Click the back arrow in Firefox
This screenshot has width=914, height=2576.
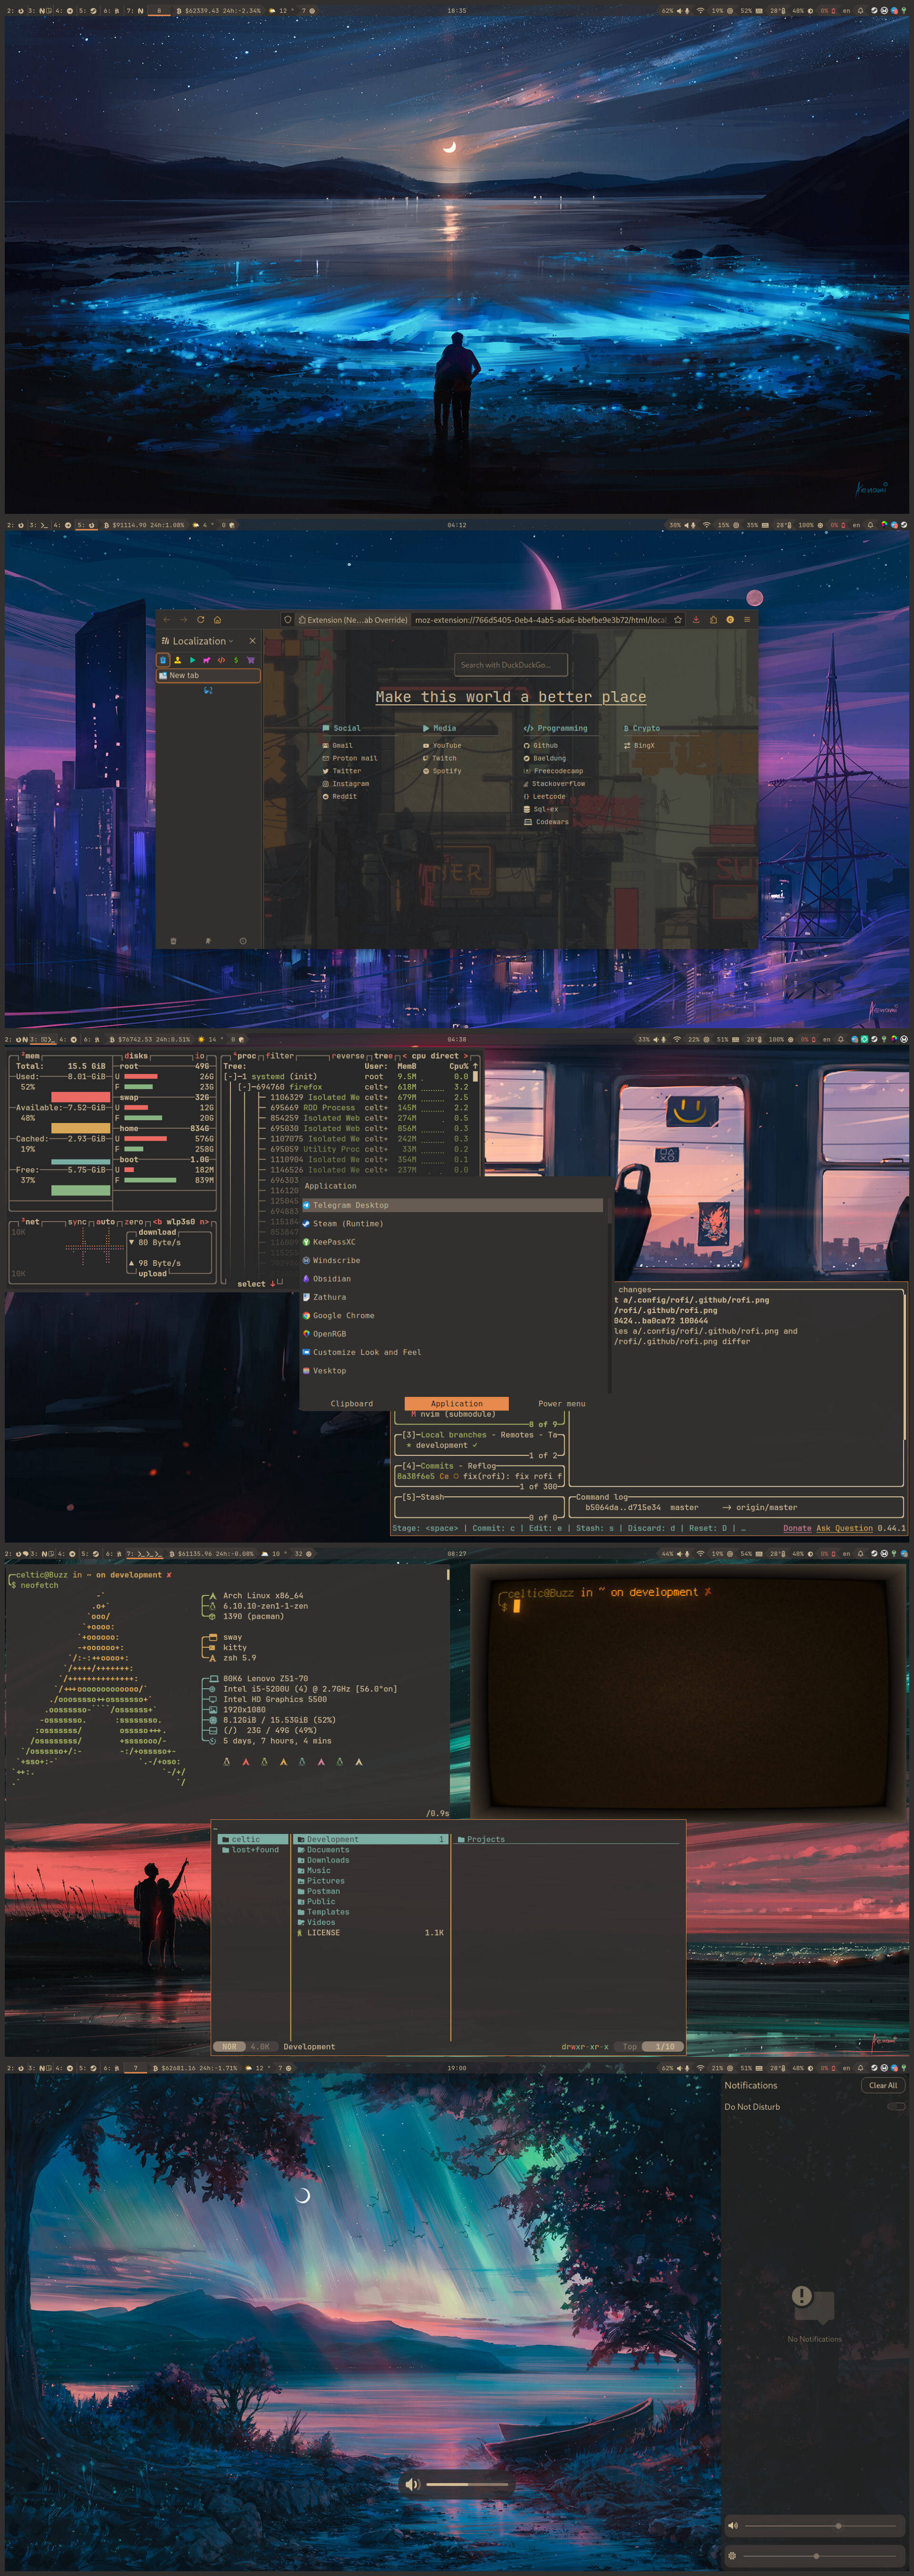(166, 619)
